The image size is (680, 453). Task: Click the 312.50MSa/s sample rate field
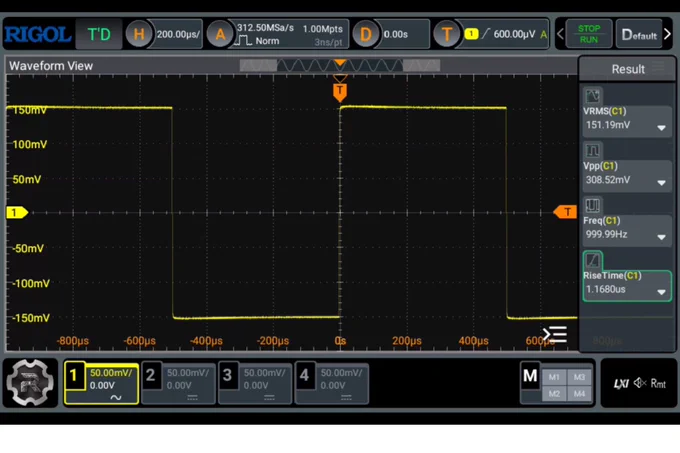pos(265,28)
